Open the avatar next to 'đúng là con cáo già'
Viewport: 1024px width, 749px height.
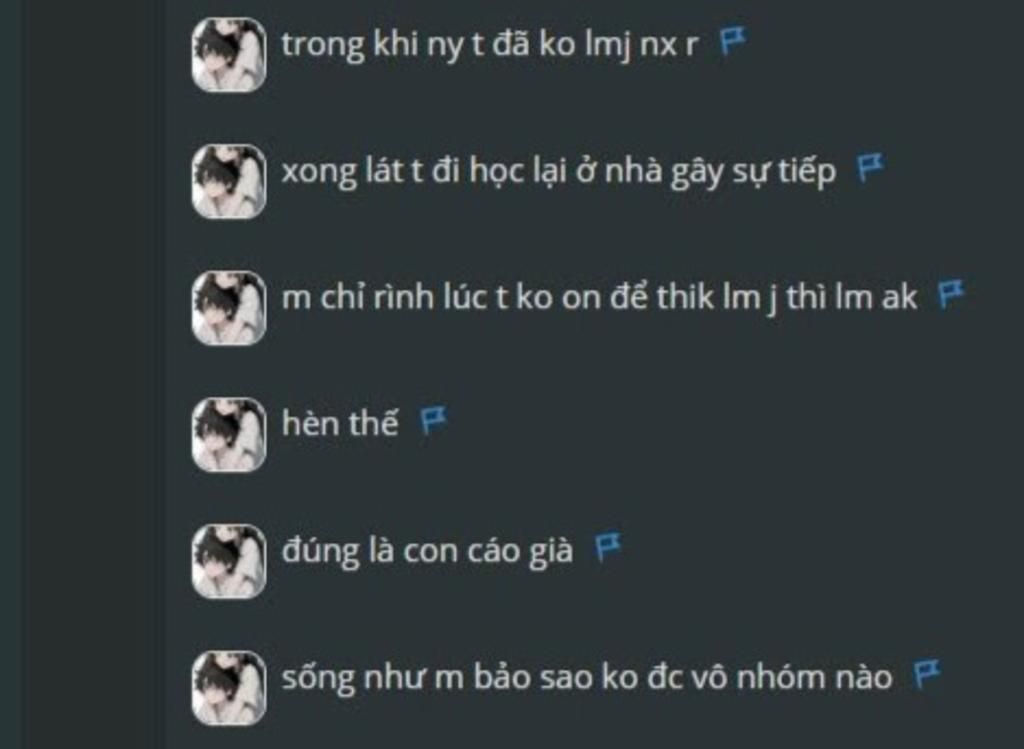pos(229,562)
